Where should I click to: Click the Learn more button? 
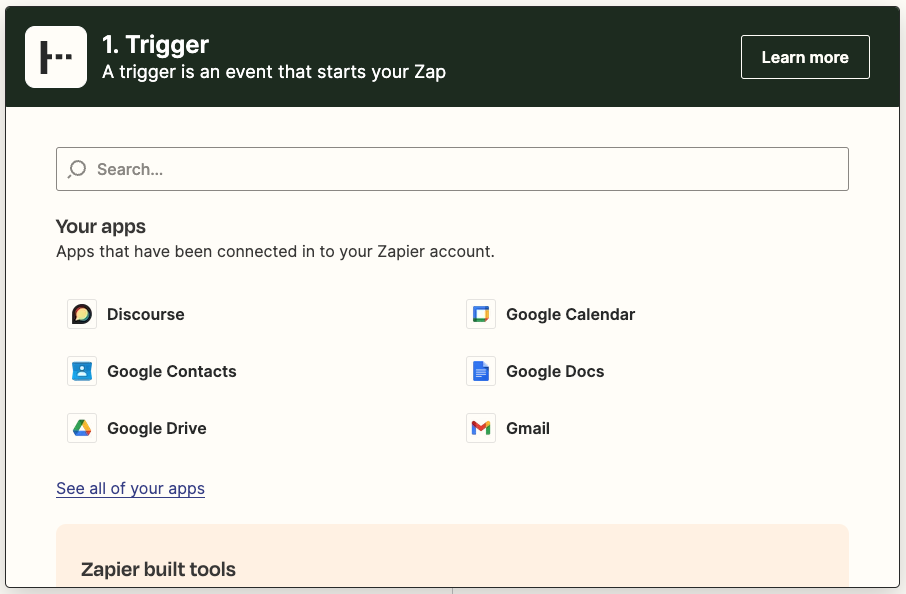click(x=805, y=57)
